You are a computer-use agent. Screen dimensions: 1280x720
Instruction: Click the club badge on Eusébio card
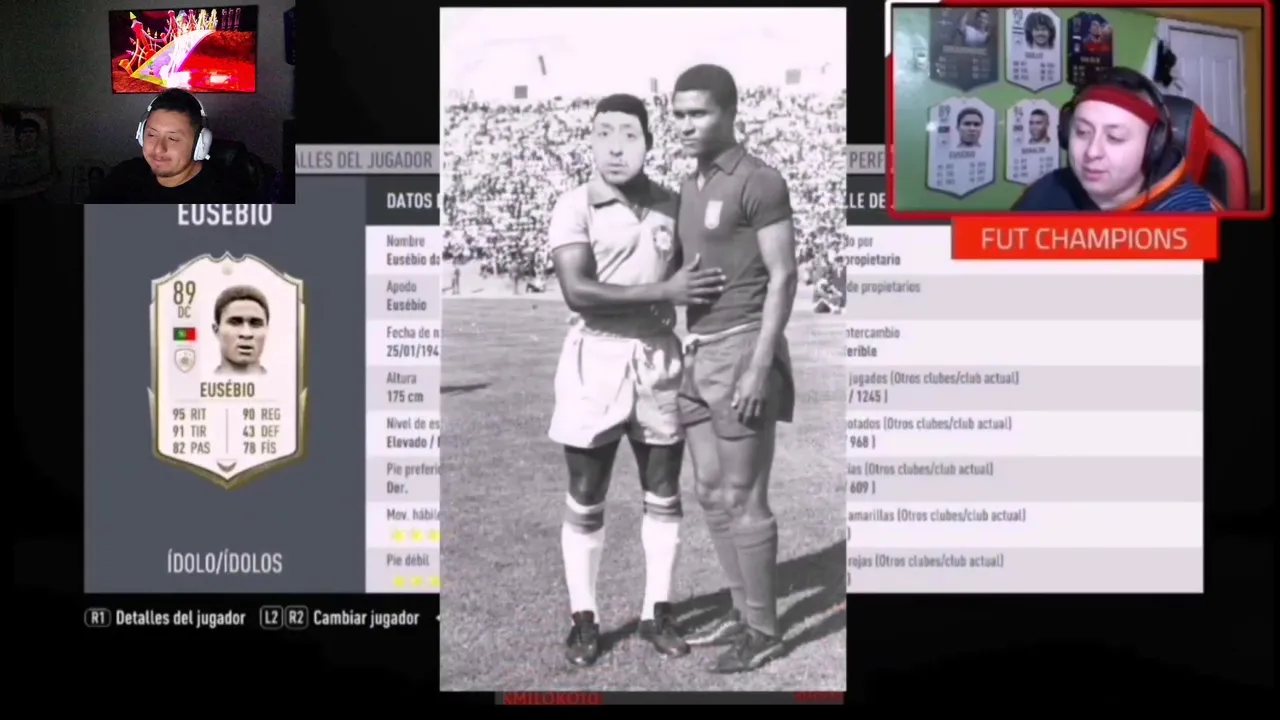(x=184, y=360)
